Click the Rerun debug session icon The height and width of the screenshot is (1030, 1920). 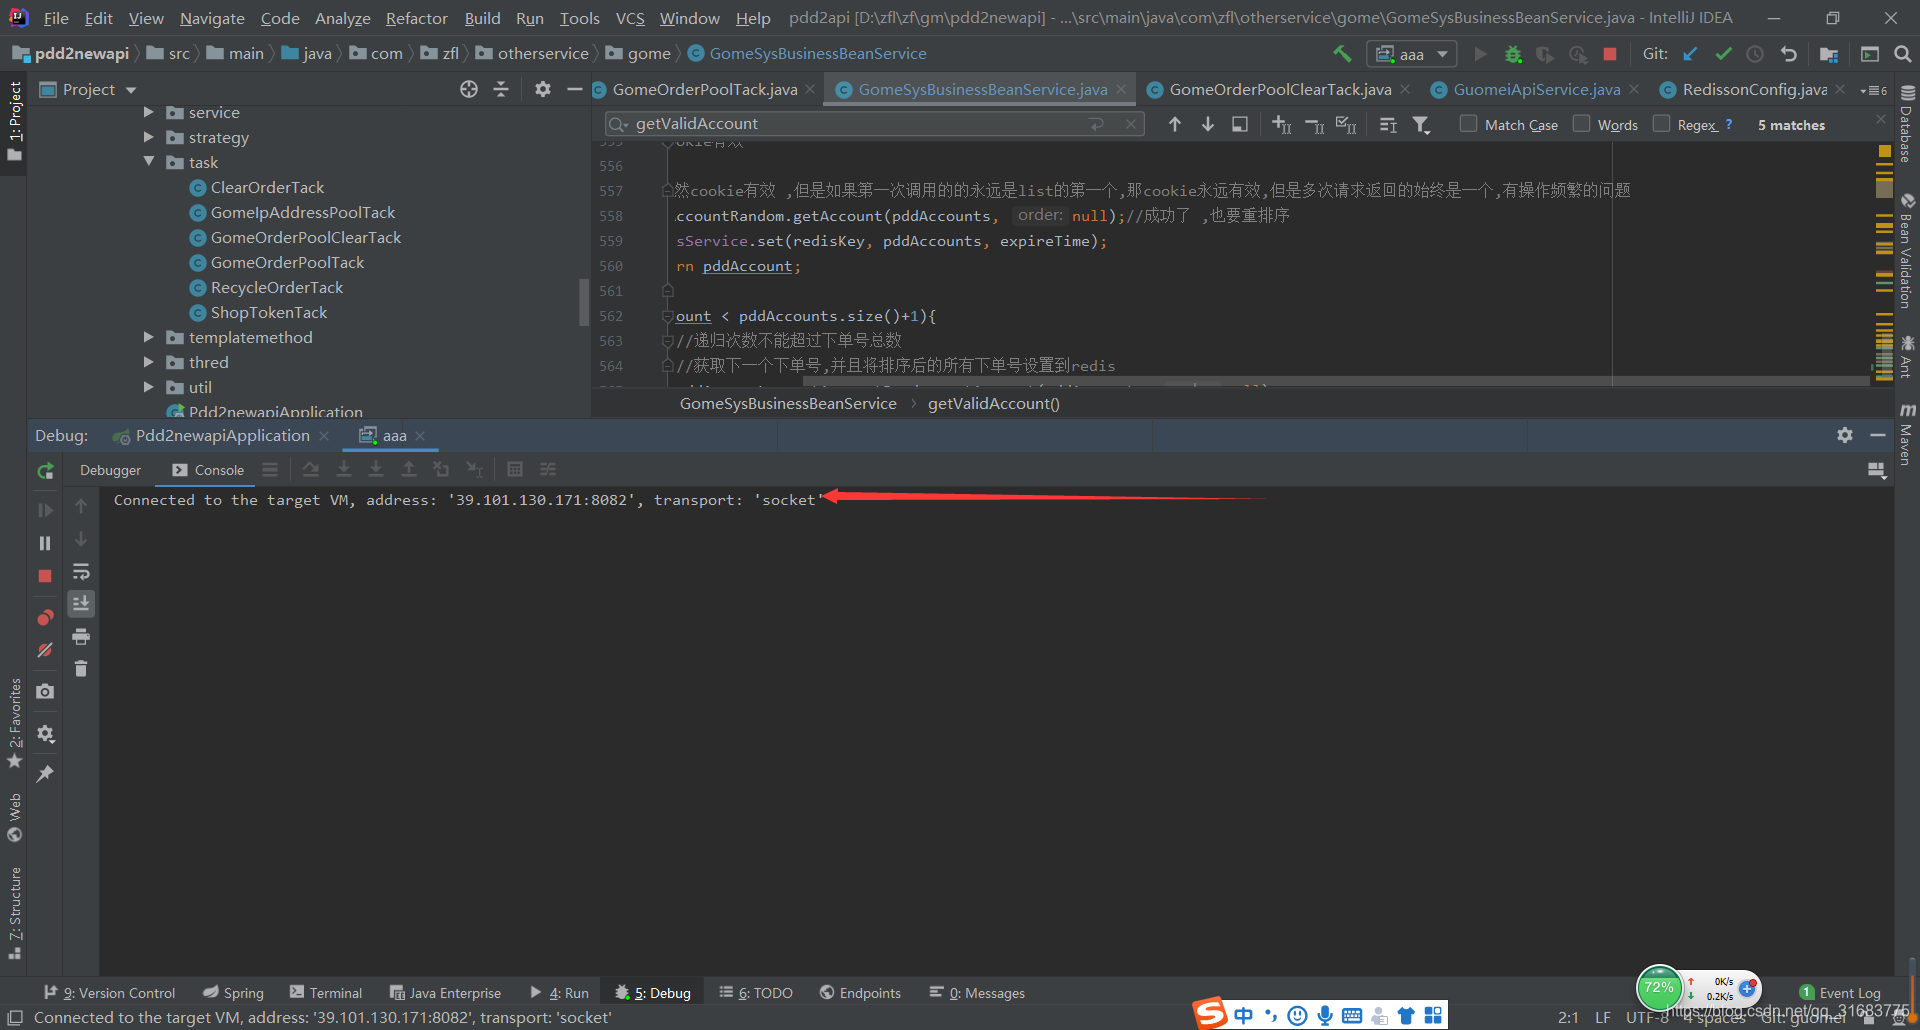[x=45, y=470]
